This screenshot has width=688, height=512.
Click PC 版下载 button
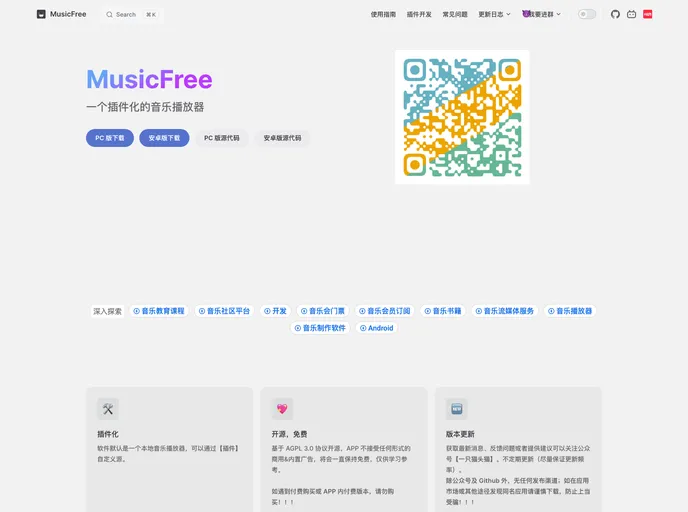pyautogui.click(x=110, y=138)
